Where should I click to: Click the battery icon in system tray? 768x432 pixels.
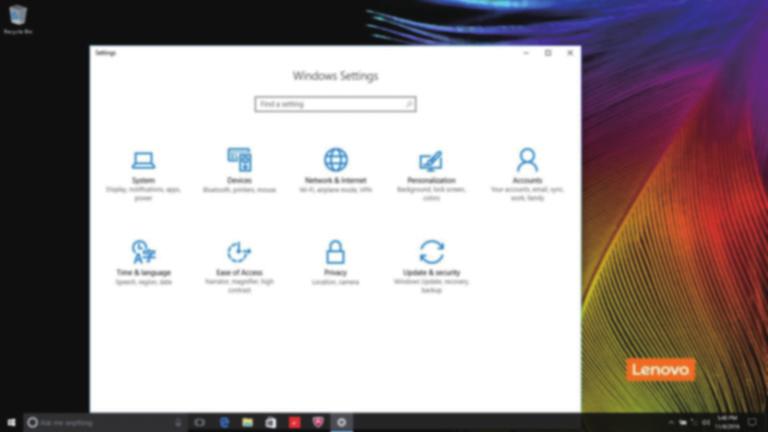683,422
